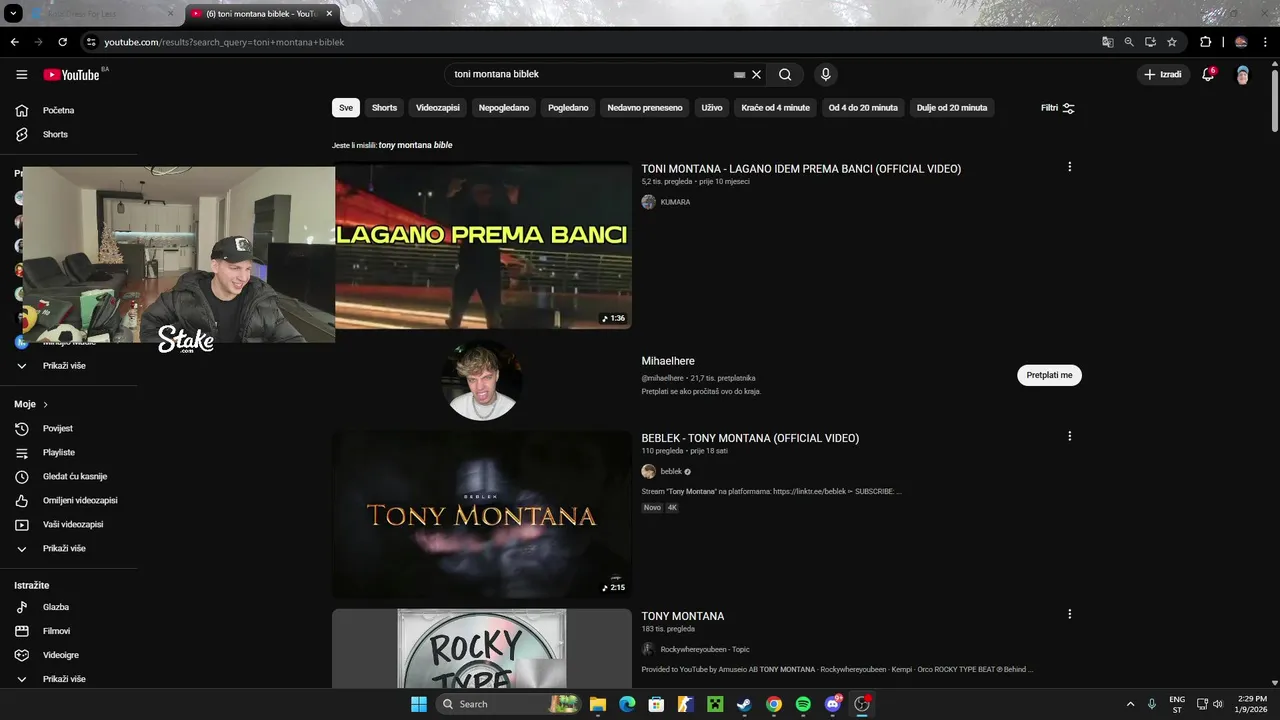Open options menu for TONY MONTANA Rocky video
The image size is (1280, 720).
pos(1069,614)
